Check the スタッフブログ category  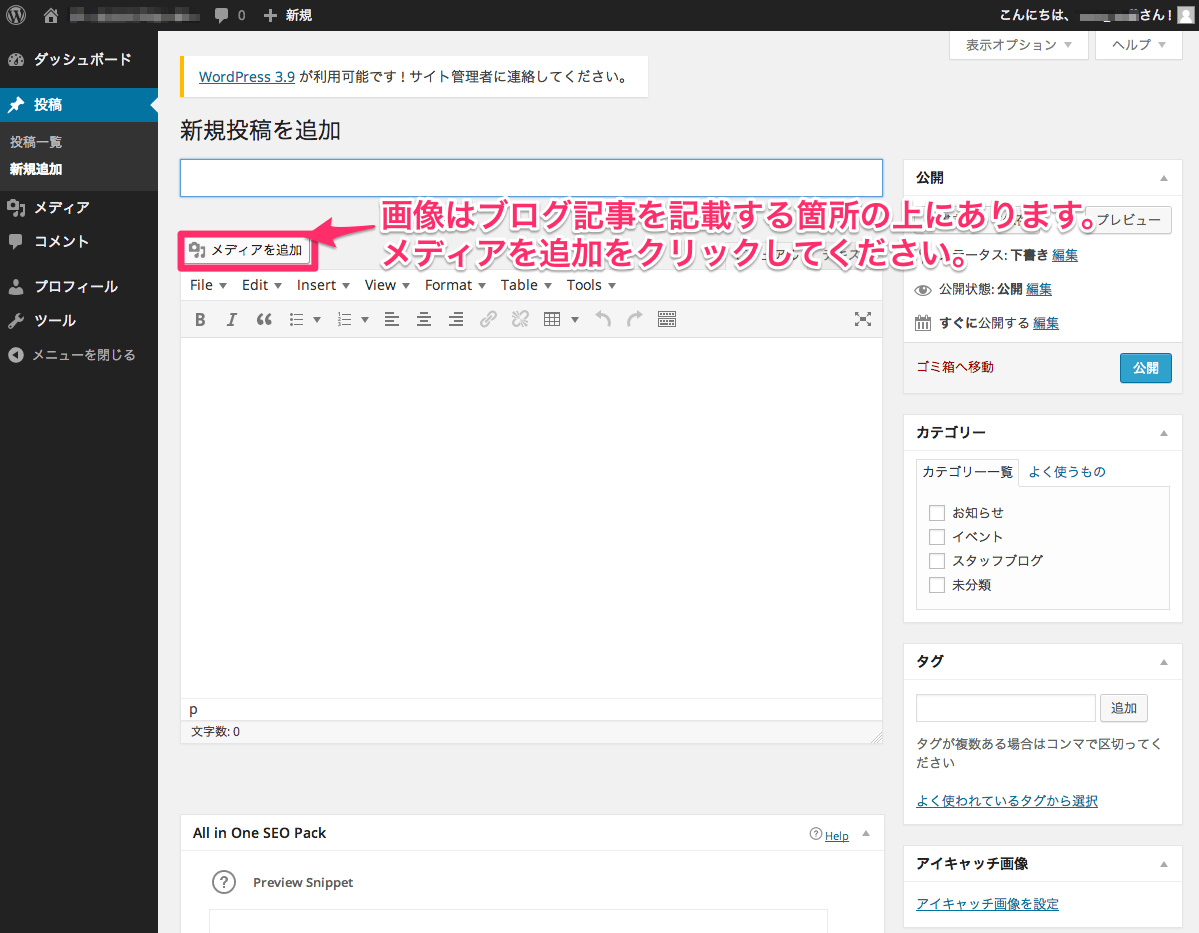(937, 561)
